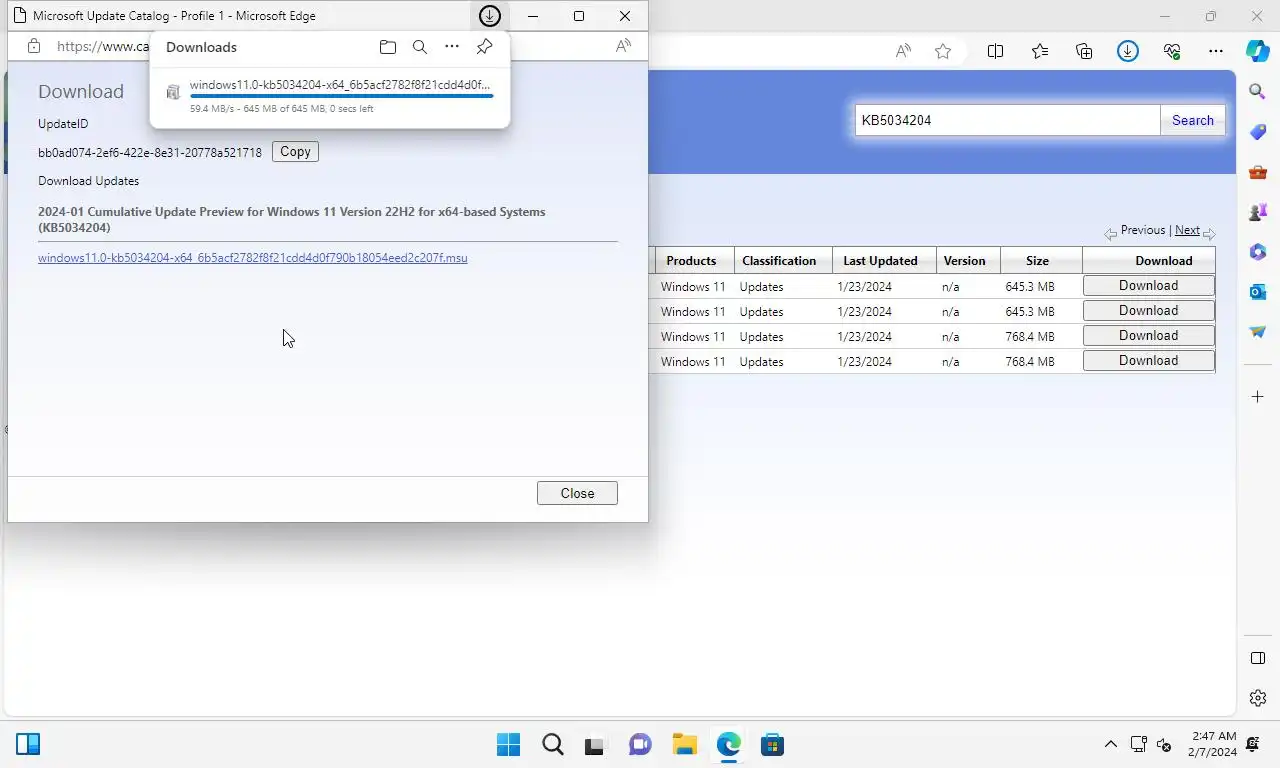
Task: View site information lock icon
Action: point(33,46)
